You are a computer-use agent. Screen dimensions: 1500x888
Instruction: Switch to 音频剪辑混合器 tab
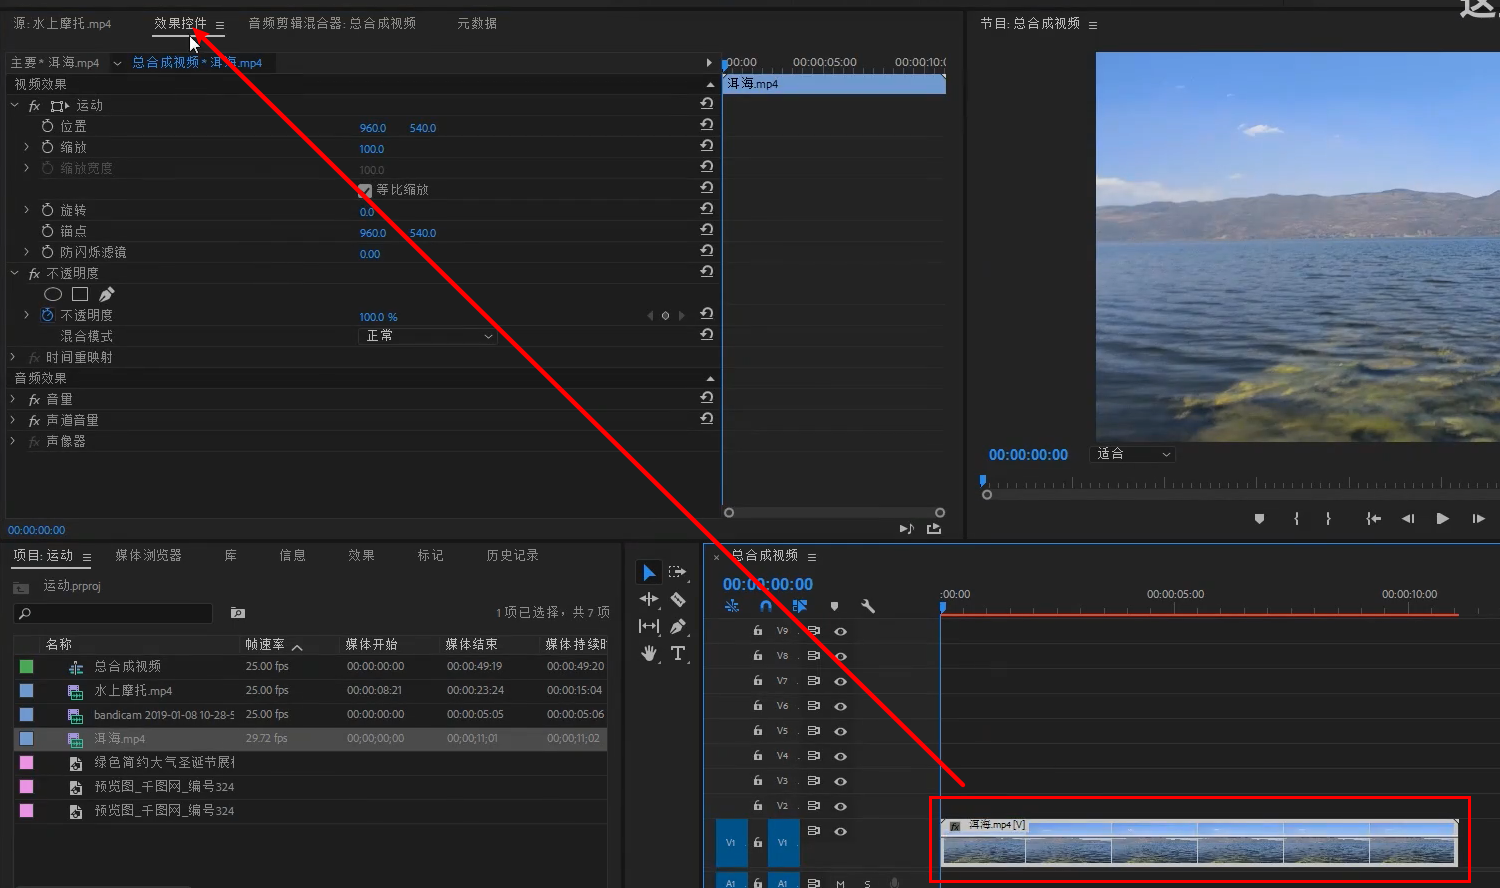[x=332, y=23]
